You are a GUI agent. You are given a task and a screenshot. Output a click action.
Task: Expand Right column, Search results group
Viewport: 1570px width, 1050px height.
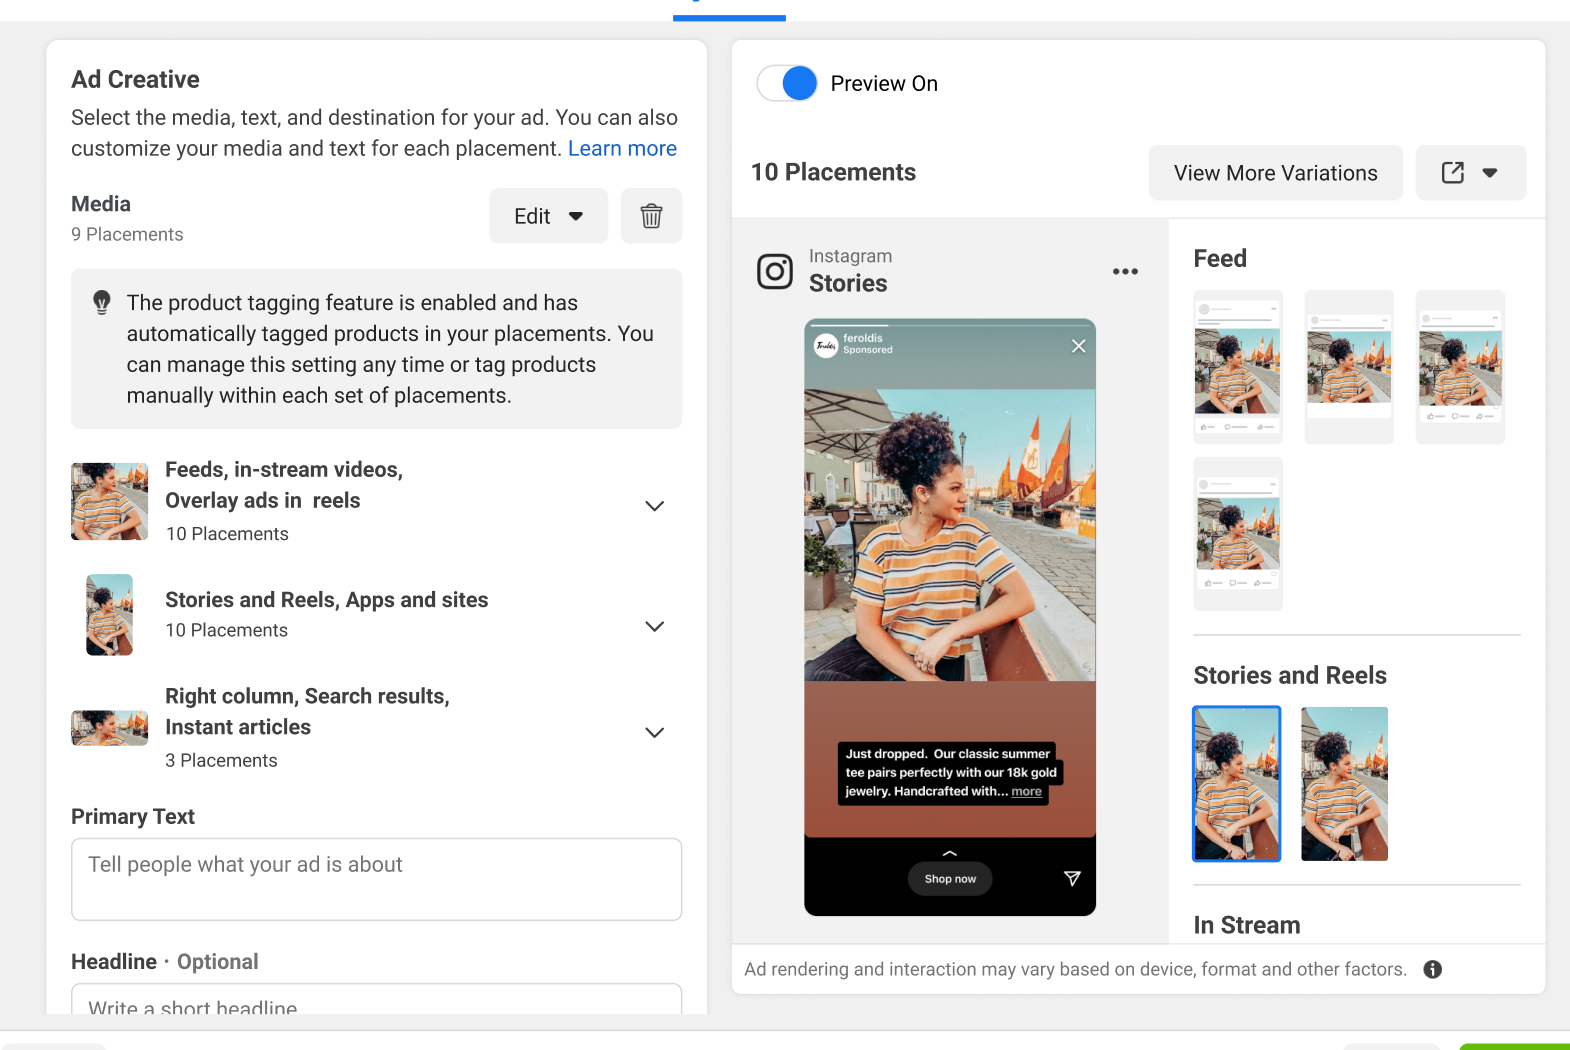654,733
